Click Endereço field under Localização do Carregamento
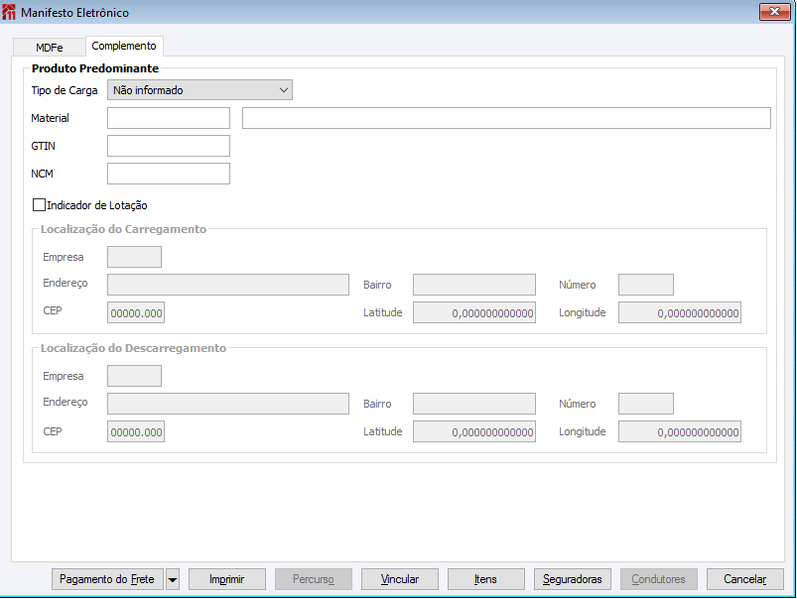The image size is (797, 599). coord(228,285)
